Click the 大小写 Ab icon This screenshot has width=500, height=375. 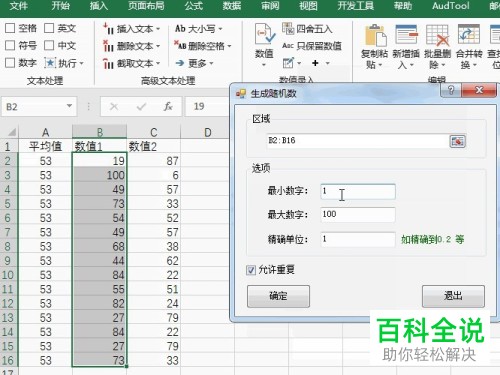pyautogui.click(x=180, y=29)
